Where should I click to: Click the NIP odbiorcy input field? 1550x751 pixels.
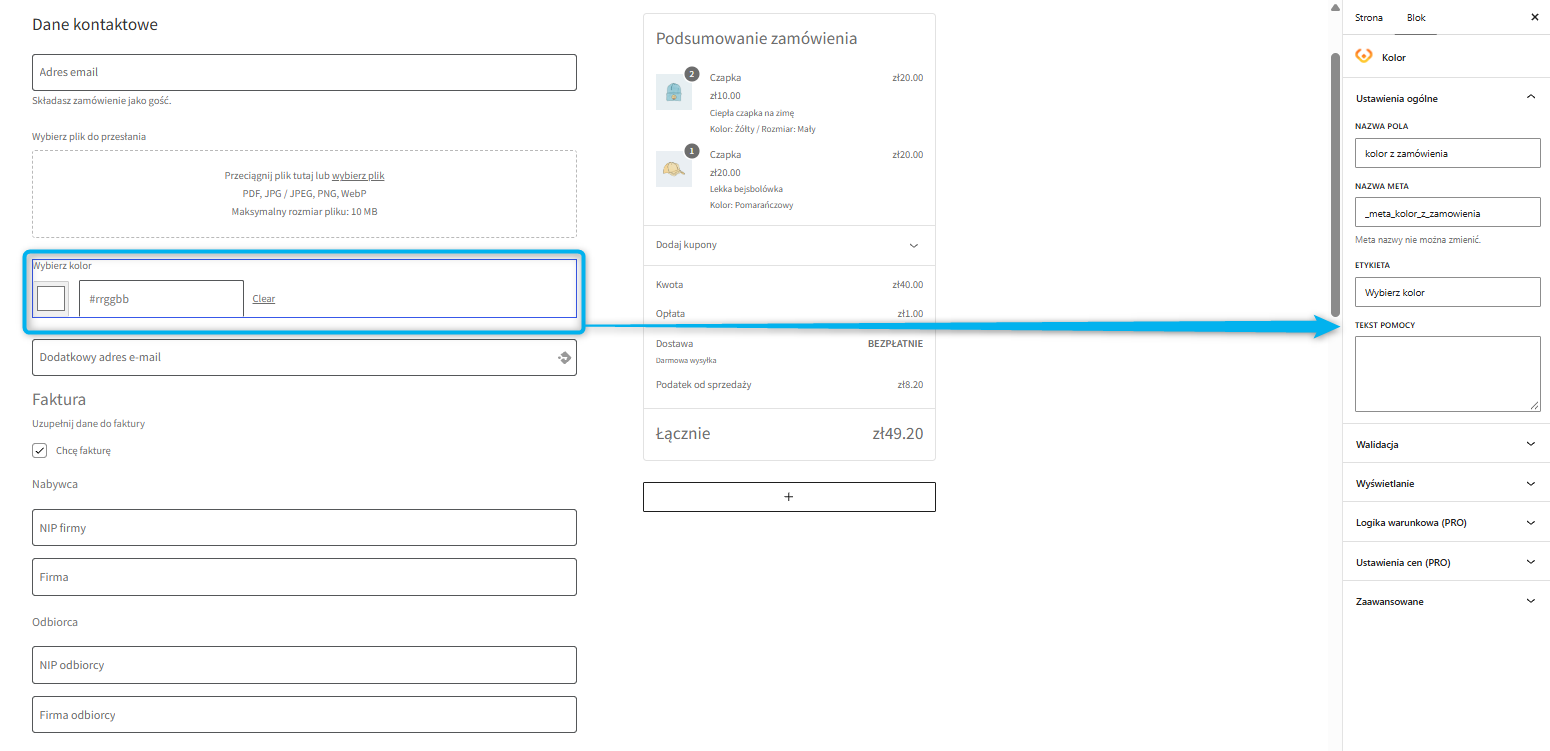click(304, 665)
